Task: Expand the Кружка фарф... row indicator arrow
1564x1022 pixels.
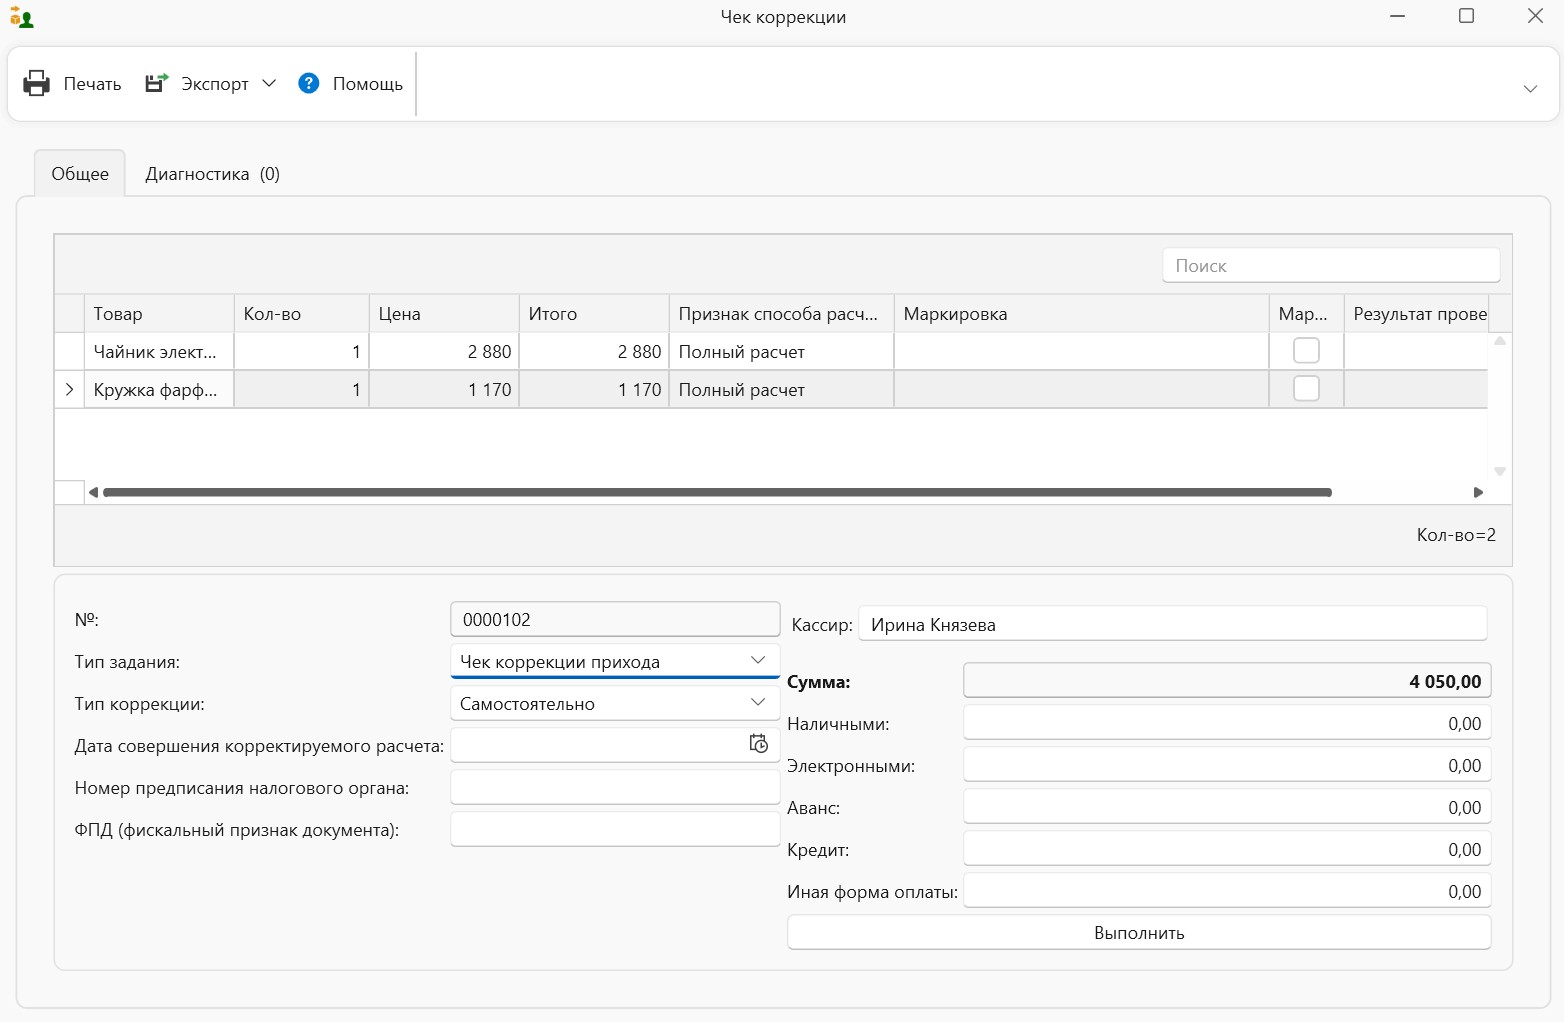Action: 69,389
